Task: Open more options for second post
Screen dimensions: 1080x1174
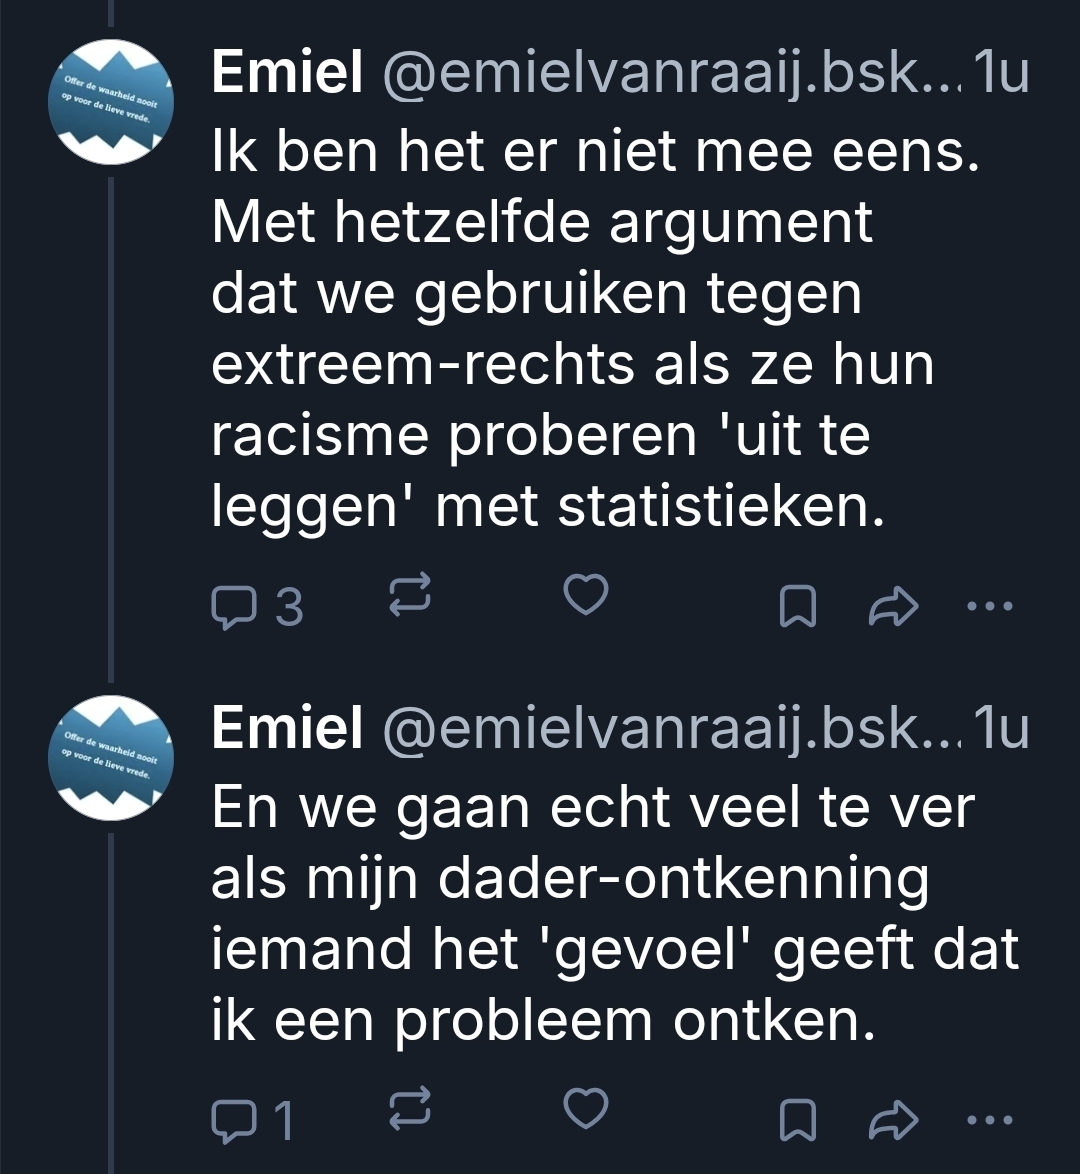Action: click(x=992, y=1119)
